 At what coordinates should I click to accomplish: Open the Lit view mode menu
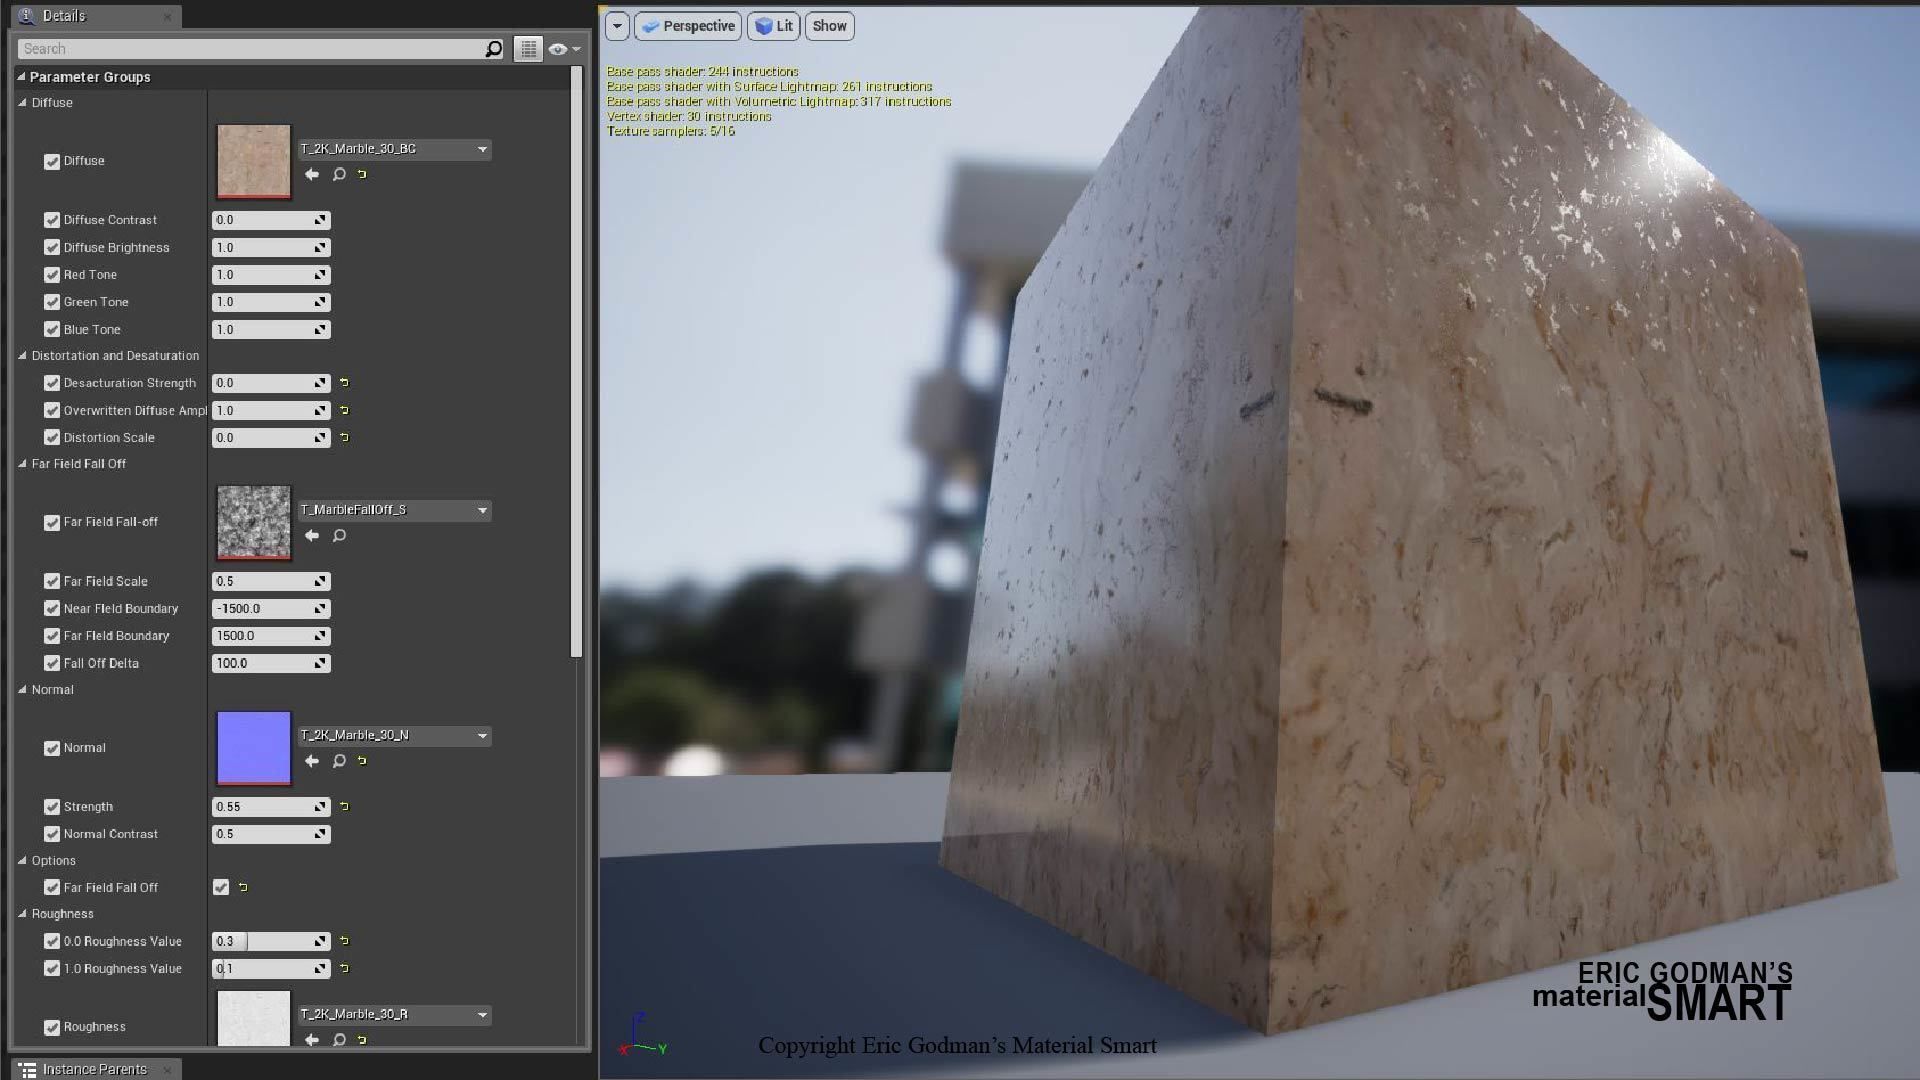pyautogui.click(x=774, y=26)
